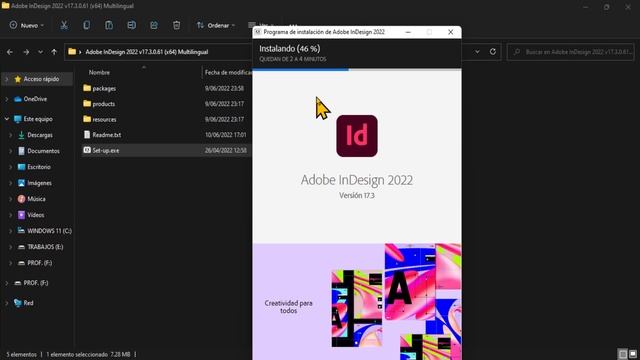Switch to large icons view in status bar
640x360 pixels.
point(633,354)
